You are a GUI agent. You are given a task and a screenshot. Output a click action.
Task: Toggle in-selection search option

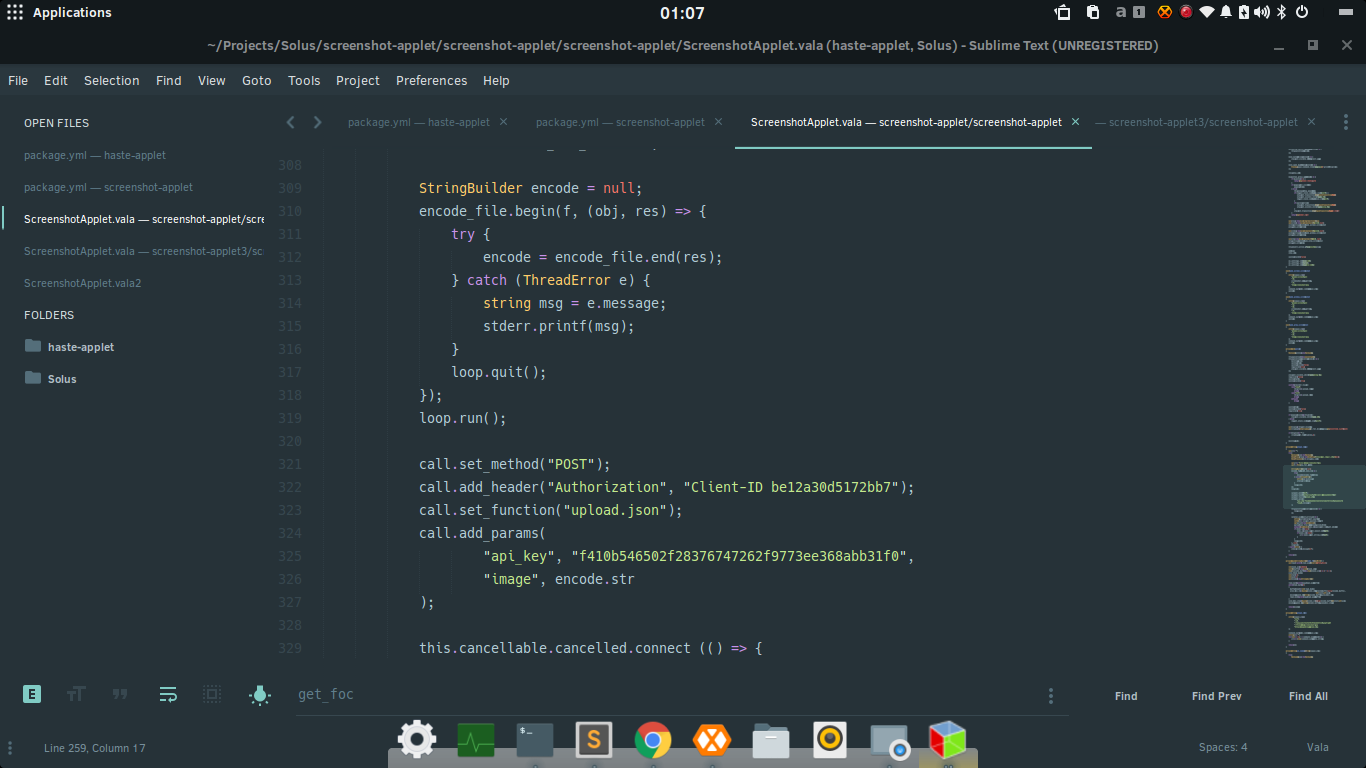coord(212,694)
